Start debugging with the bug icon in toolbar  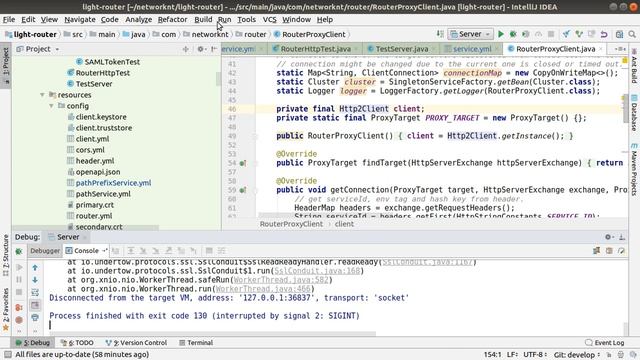point(513,34)
